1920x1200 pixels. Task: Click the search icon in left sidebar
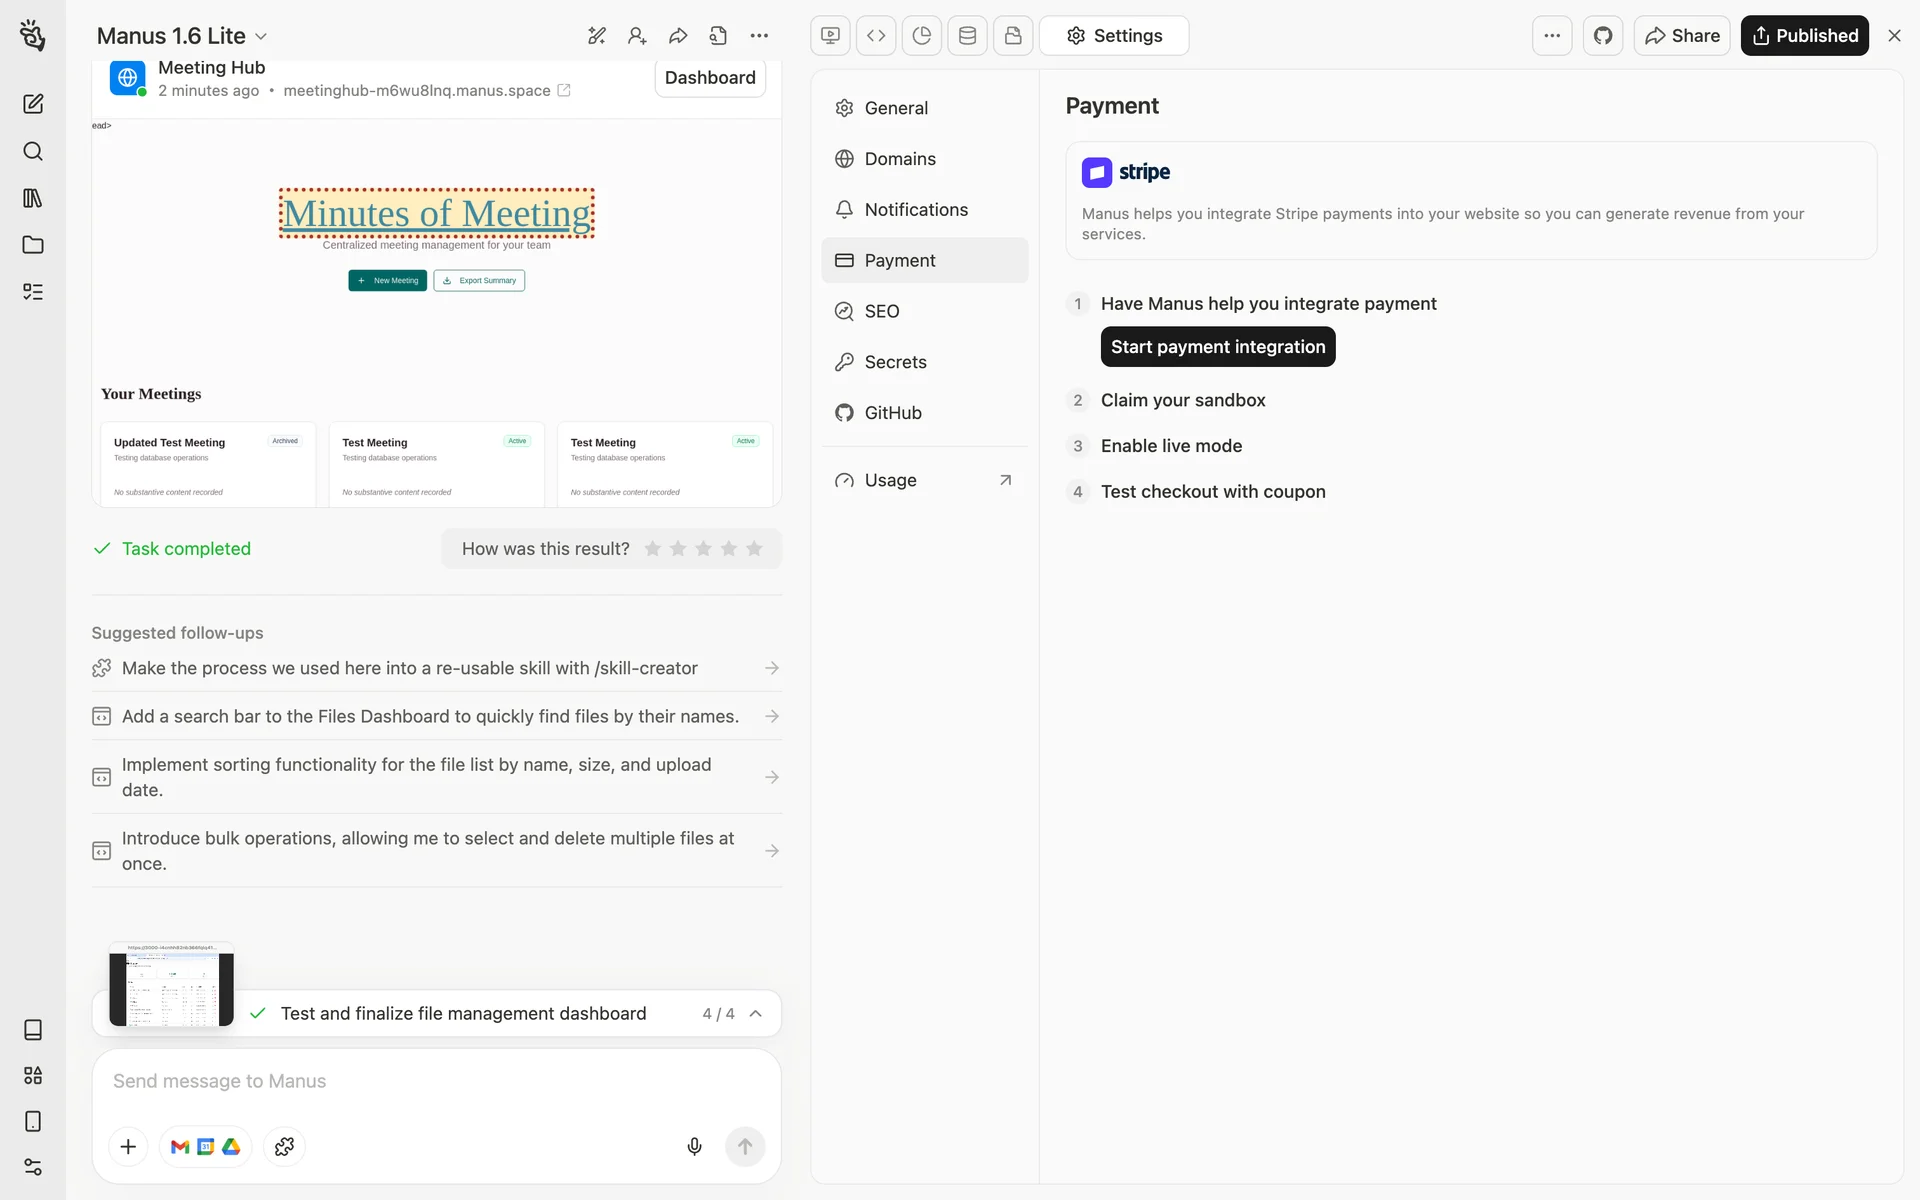33,151
